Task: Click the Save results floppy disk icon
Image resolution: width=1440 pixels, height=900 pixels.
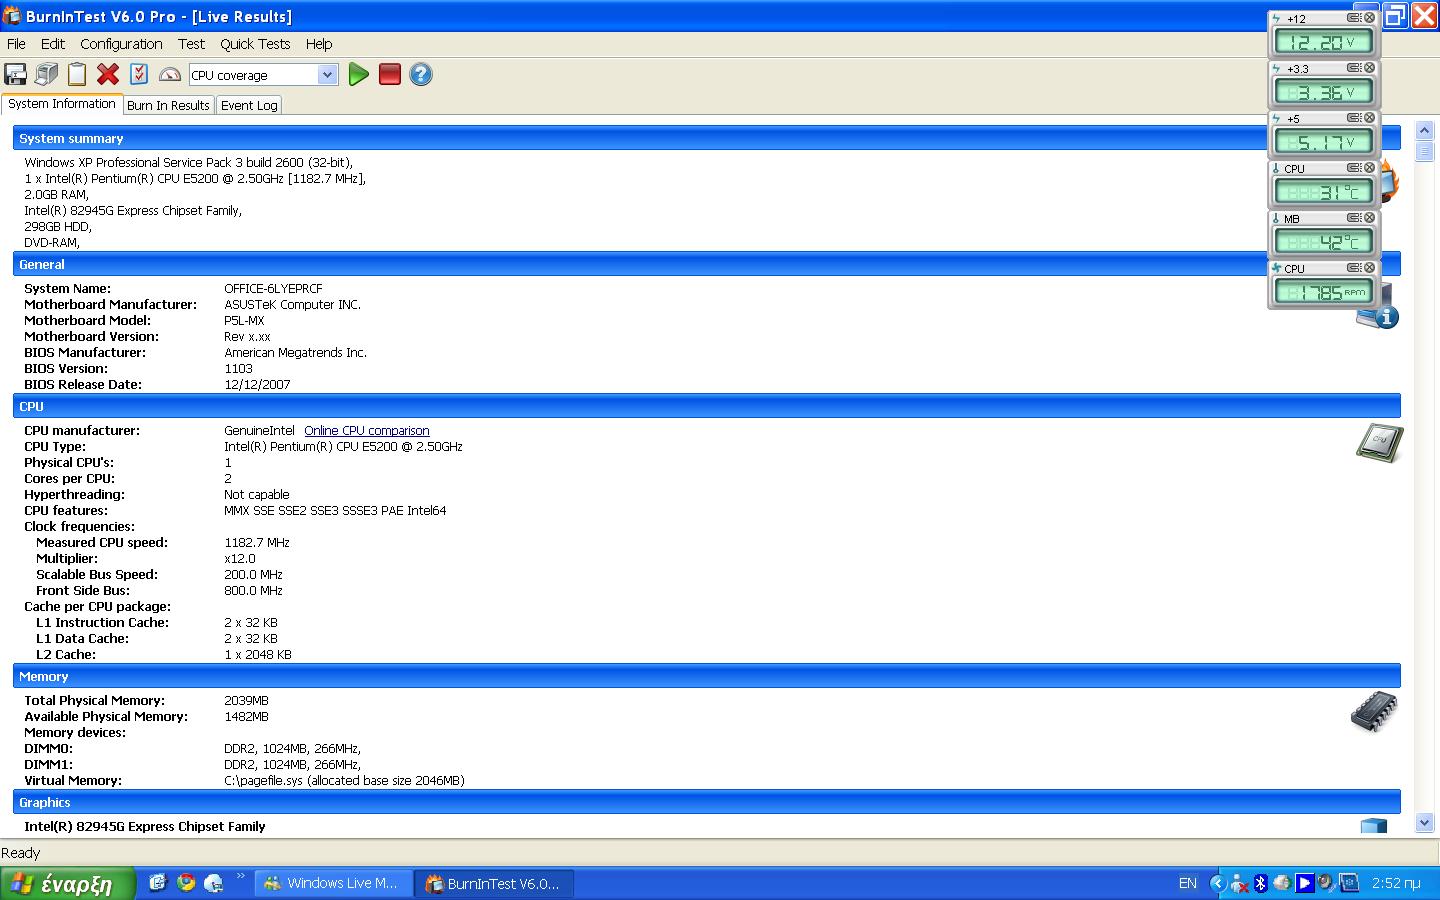Action: click(x=15, y=74)
